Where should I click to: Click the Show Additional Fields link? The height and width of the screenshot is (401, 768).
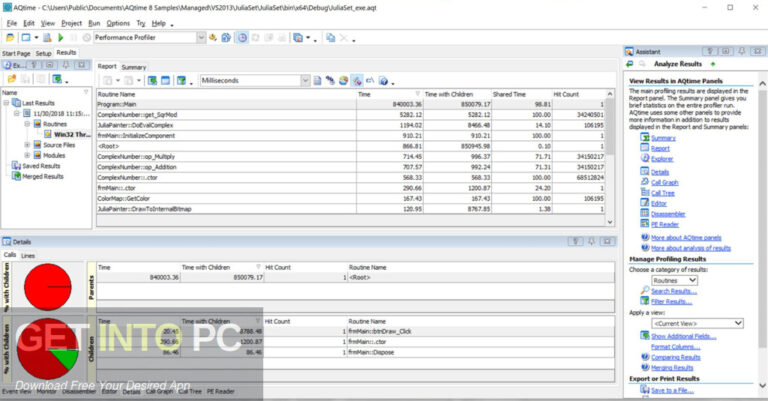pyautogui.click(x=684, y=336)
